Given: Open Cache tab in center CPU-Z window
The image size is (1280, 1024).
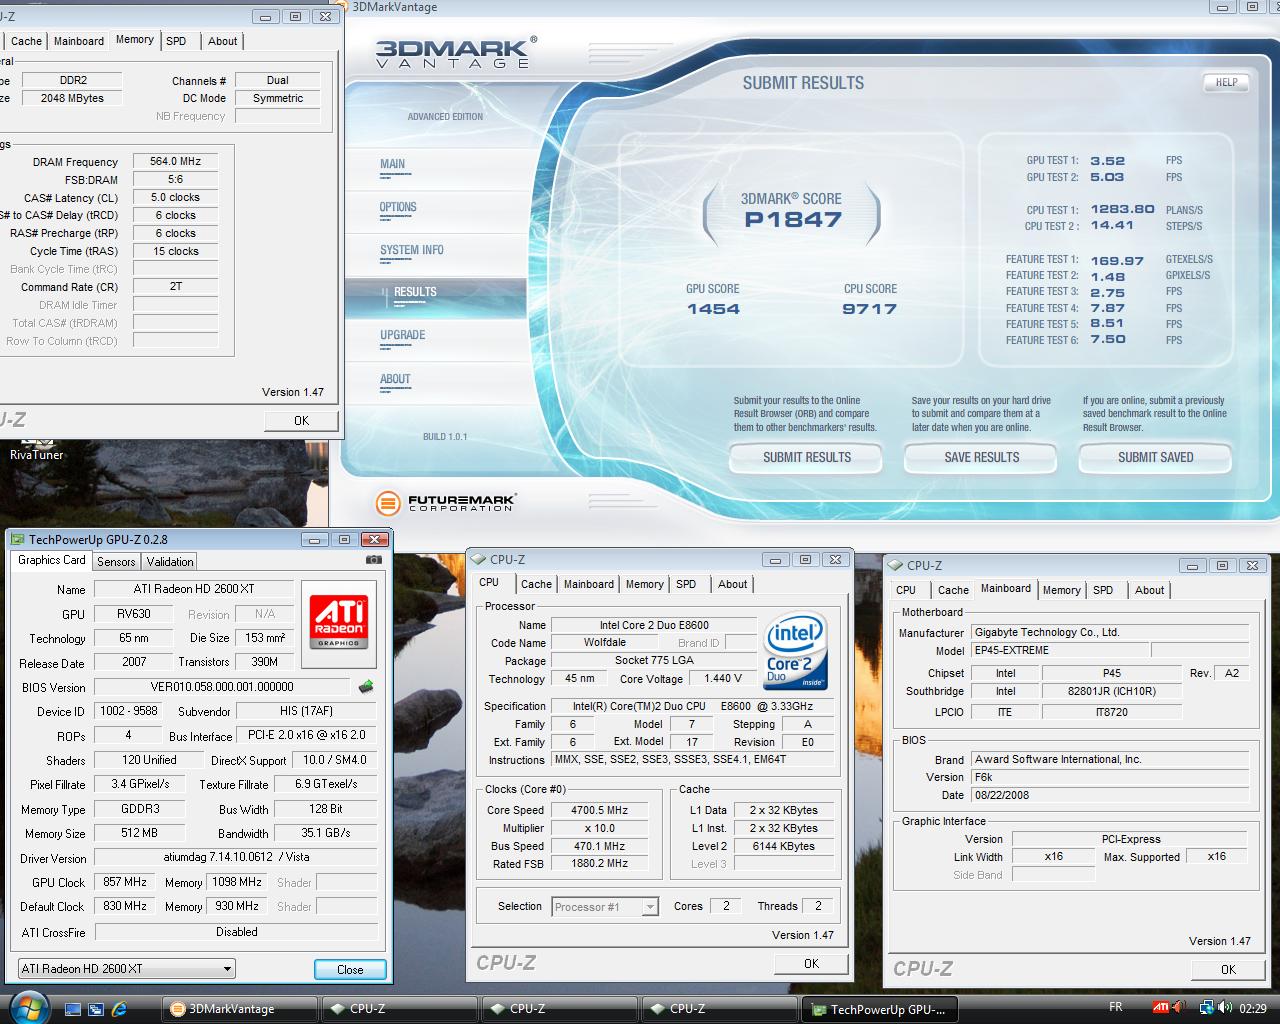Looking at the screenshot, I should [x=536, y=584].
